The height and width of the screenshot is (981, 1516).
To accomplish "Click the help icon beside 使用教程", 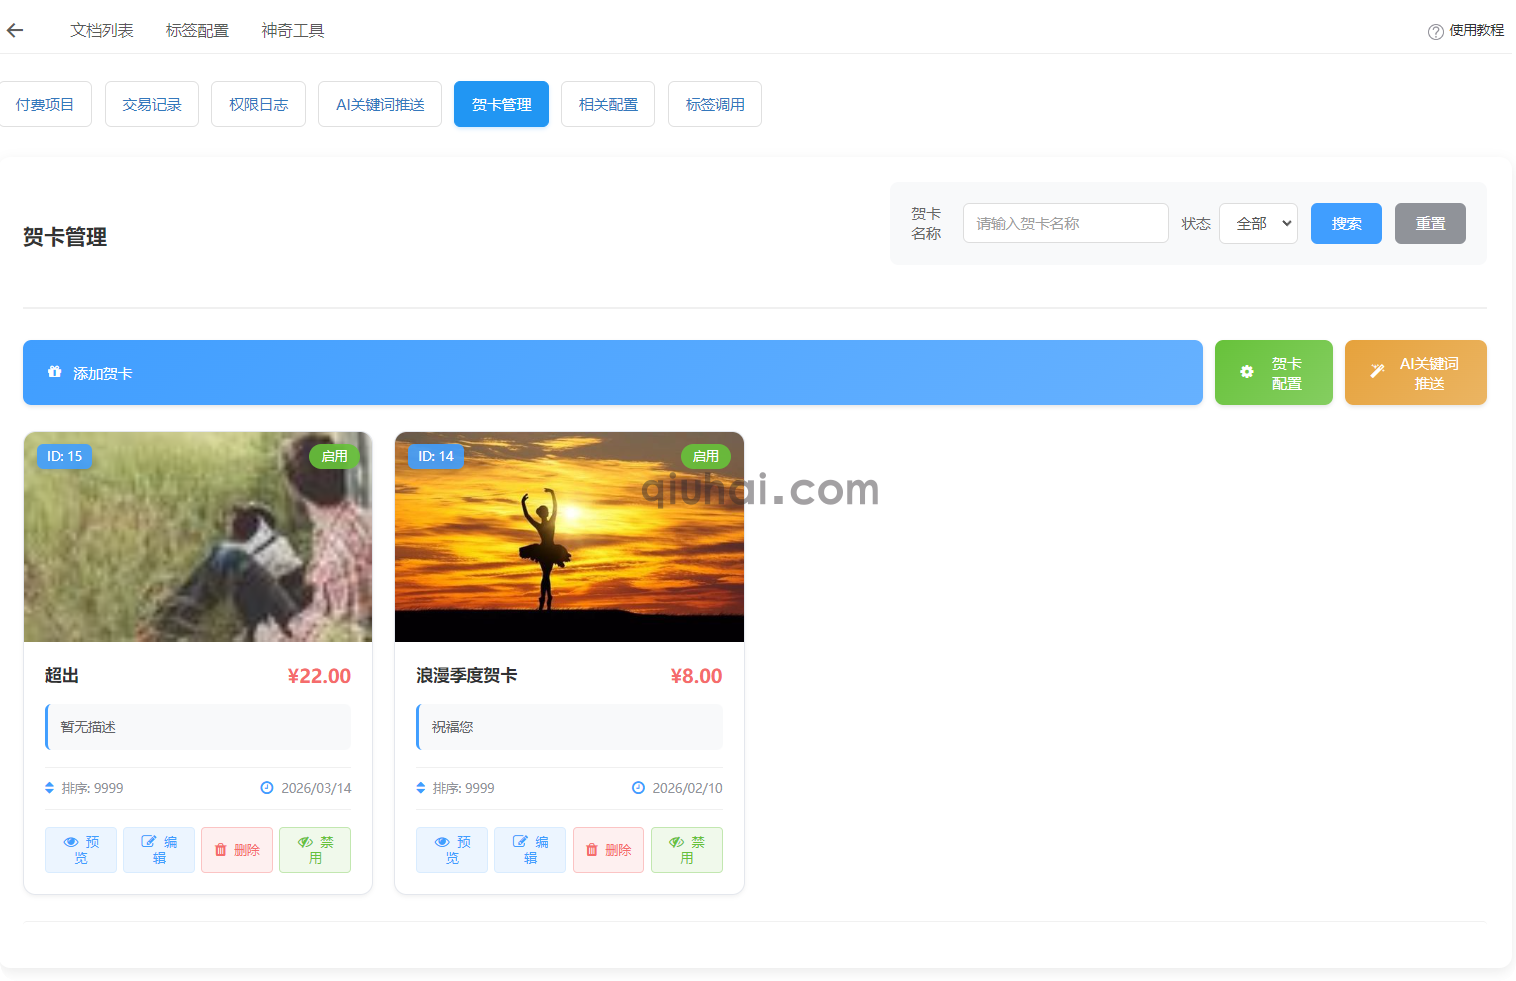I will click(x=1434, y=31).
